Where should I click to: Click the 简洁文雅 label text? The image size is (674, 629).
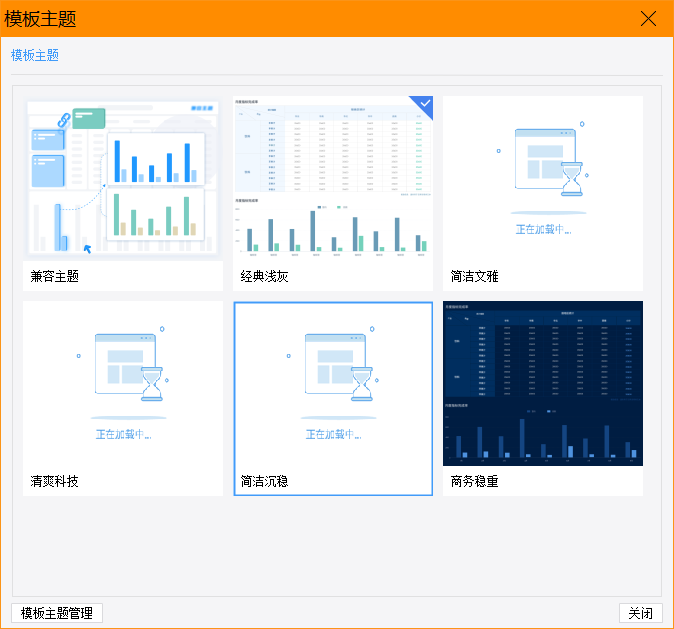click(x=475, y=276)
